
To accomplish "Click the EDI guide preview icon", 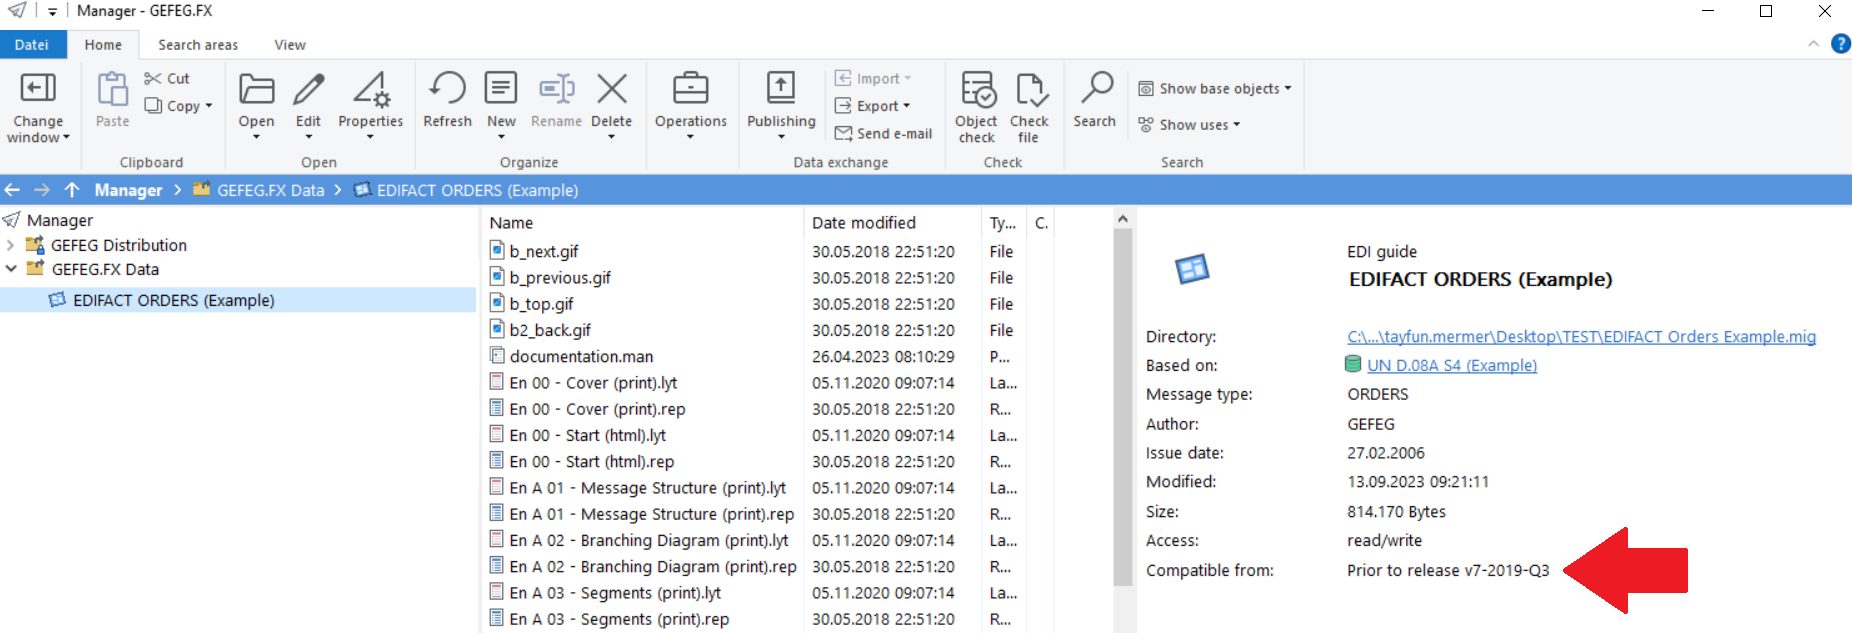I will (x=1192, y=268).
